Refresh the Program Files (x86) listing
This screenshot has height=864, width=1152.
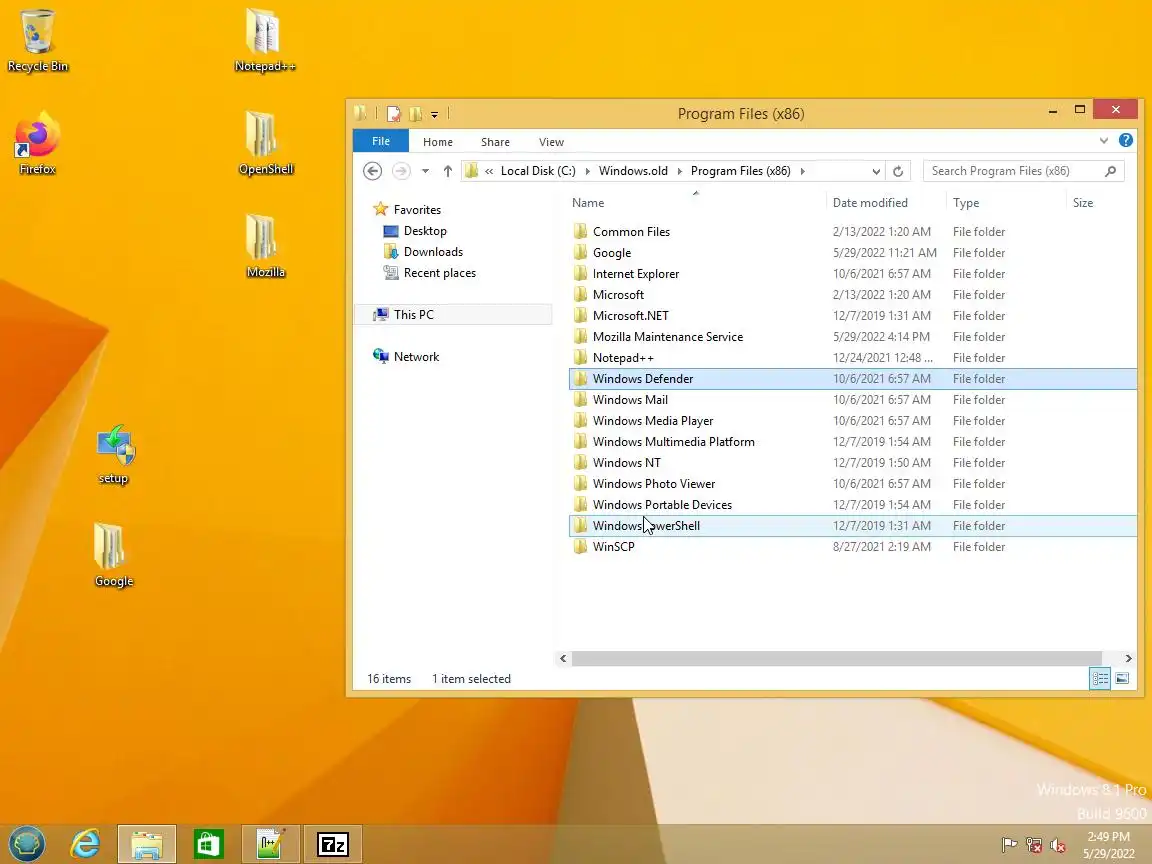coord(898,171)
